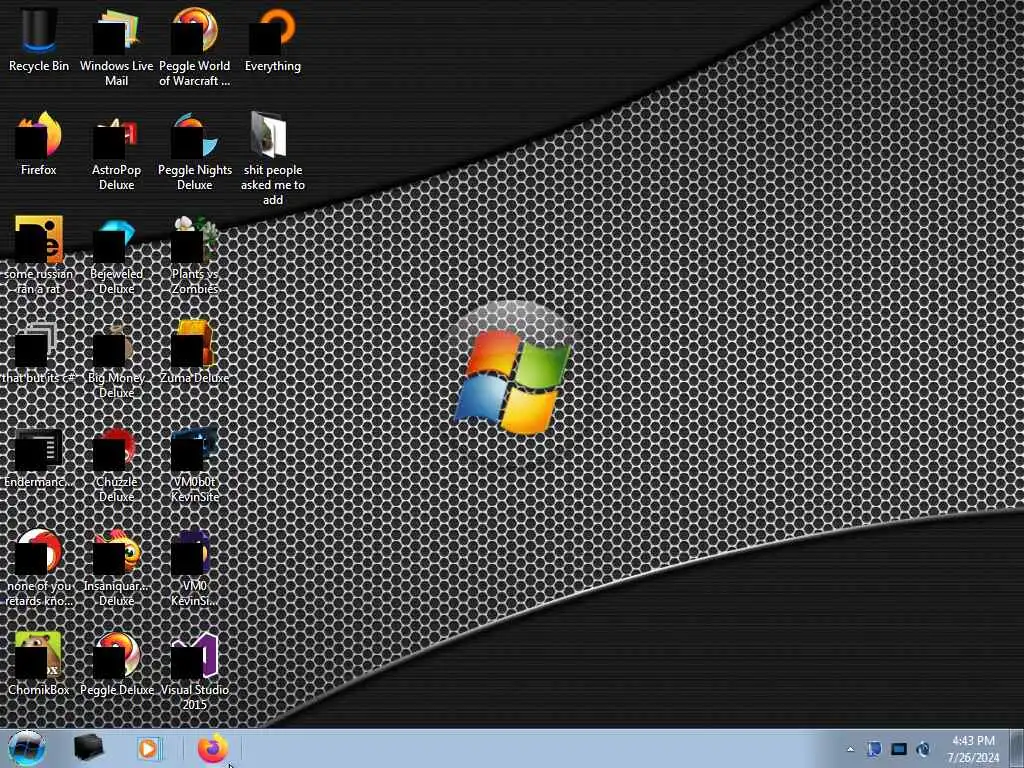Select the Plants vs Zombies icon
1024x768 pixels.
pyautogui.click(x=195, y=255)
